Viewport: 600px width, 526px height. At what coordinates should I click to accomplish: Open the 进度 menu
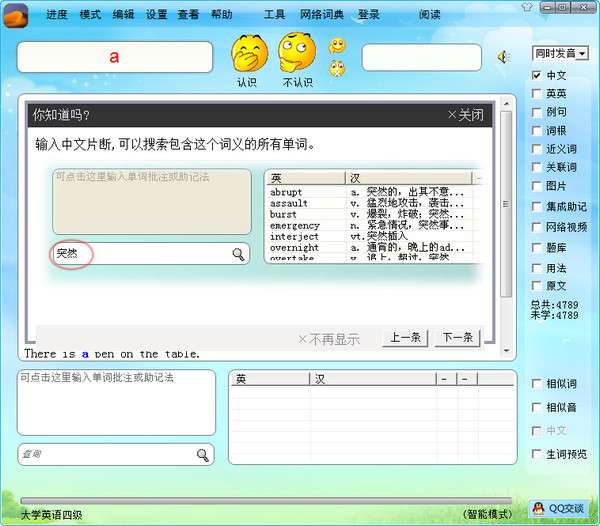click(57, 15)
